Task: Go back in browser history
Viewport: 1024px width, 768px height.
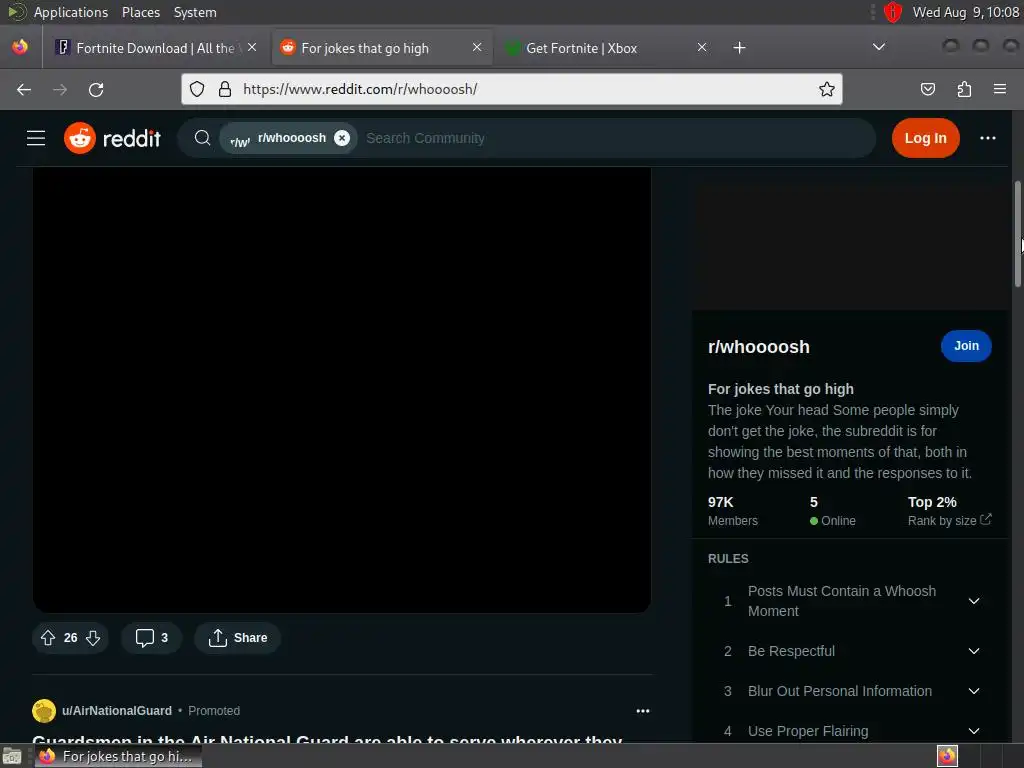Action: (24, 89)
